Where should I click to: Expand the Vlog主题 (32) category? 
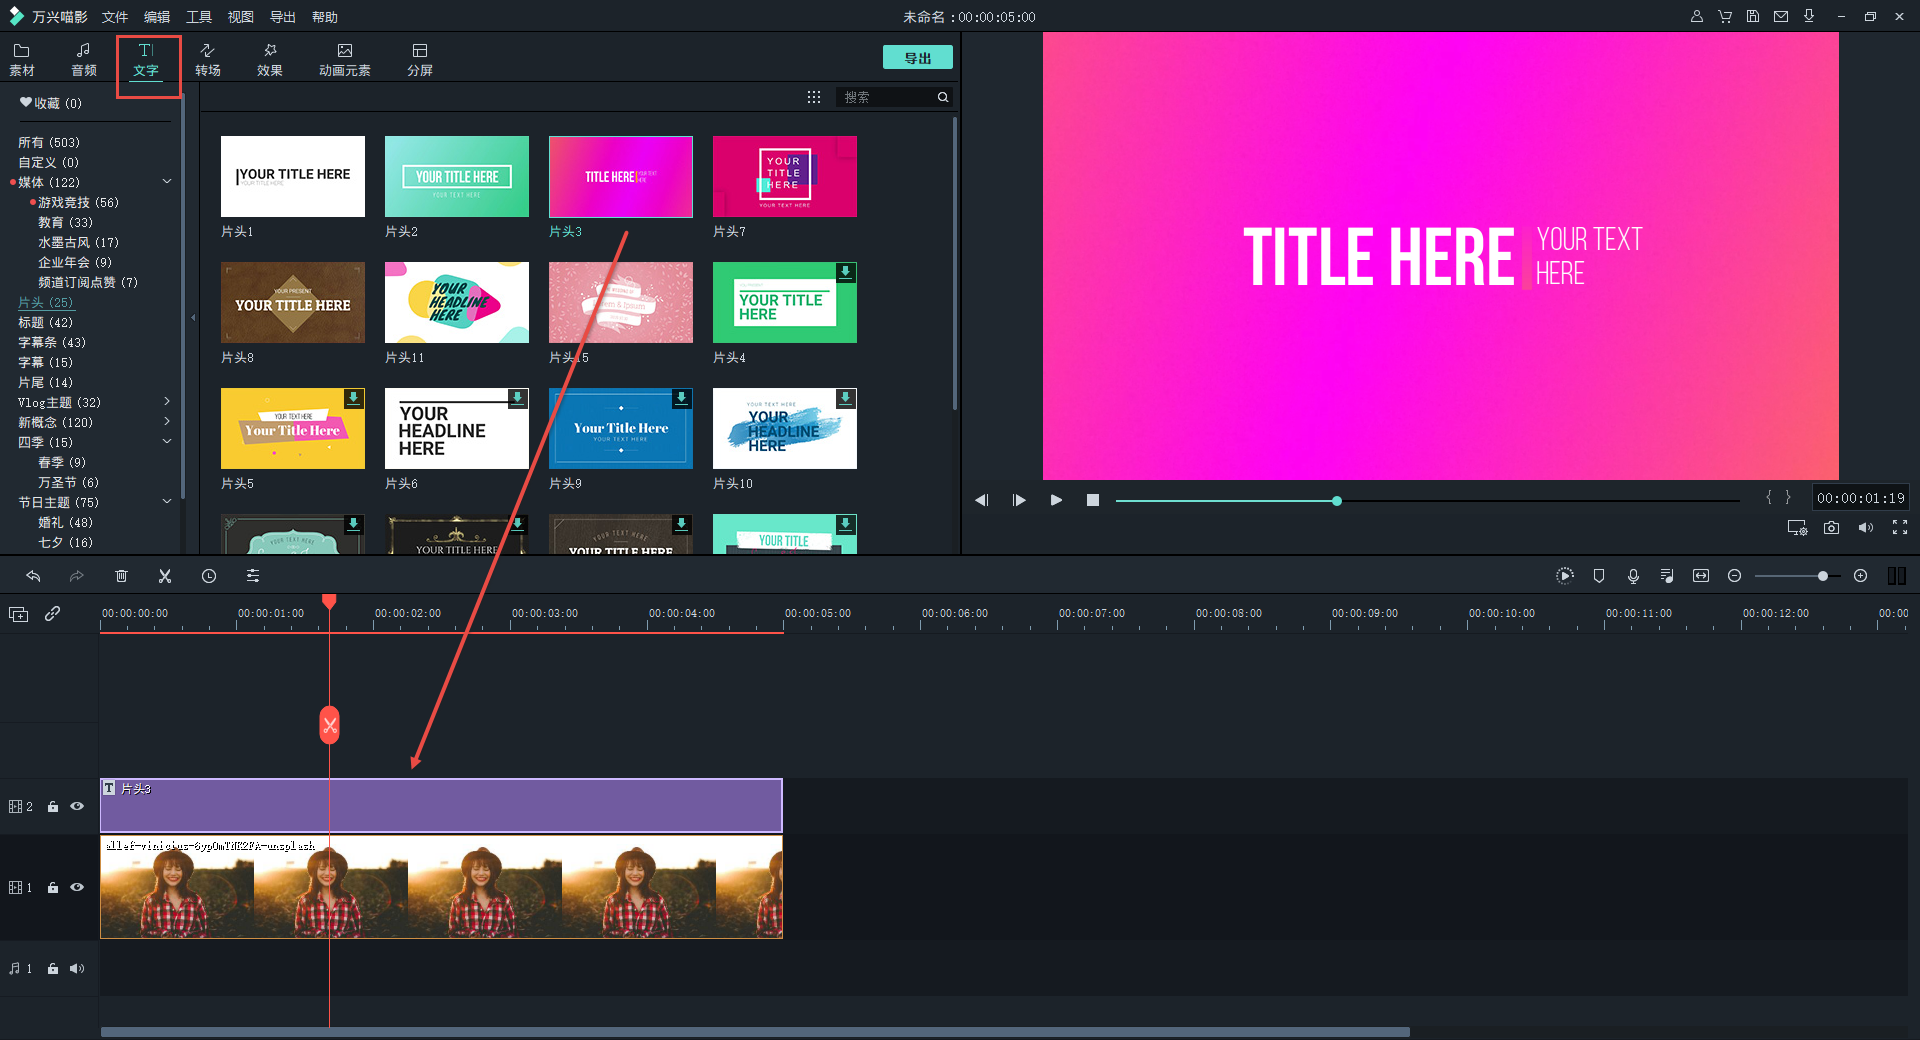point(167,402)
